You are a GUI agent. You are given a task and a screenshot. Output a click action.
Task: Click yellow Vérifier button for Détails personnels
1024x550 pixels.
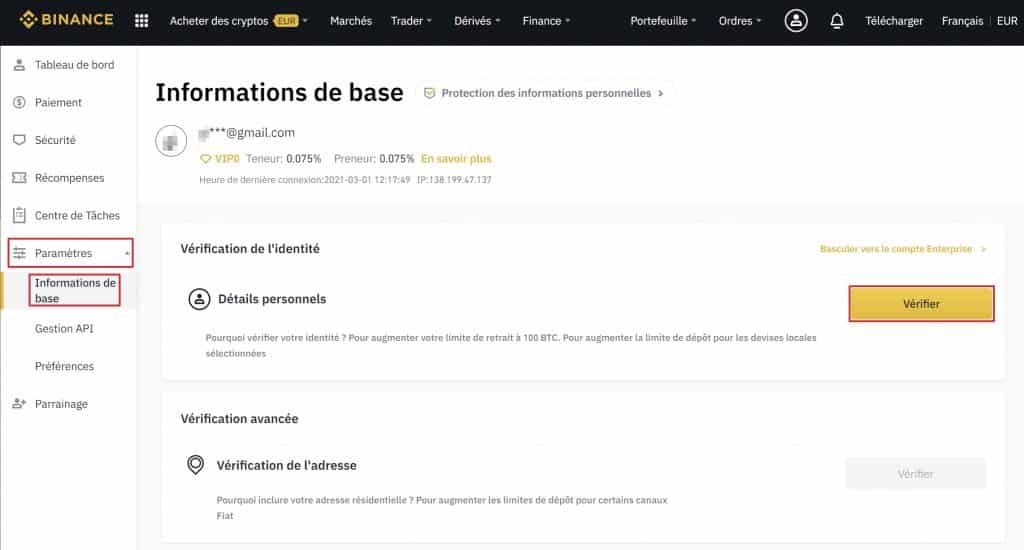921,304
